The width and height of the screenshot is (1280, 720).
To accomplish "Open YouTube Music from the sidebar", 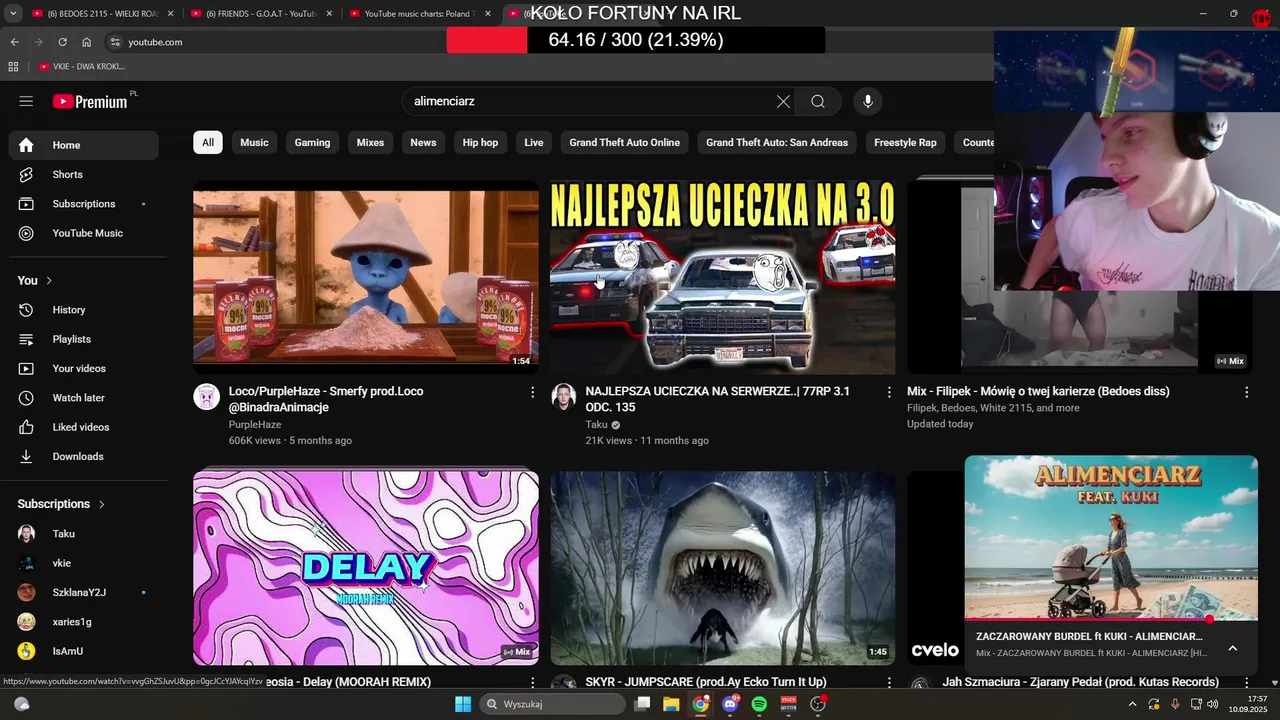I will [84, 233].
